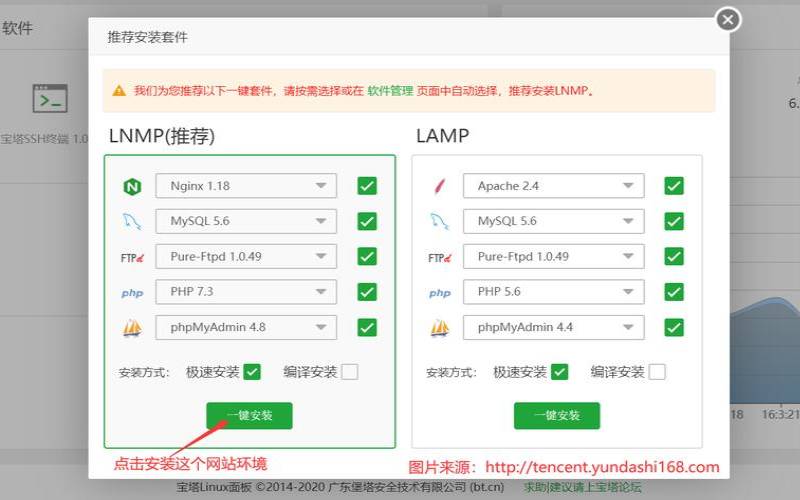Viewport: 800px width, 500px height.
Task: Open the PHP 5.6 version dropdown
Action: (x=554, y=292)
